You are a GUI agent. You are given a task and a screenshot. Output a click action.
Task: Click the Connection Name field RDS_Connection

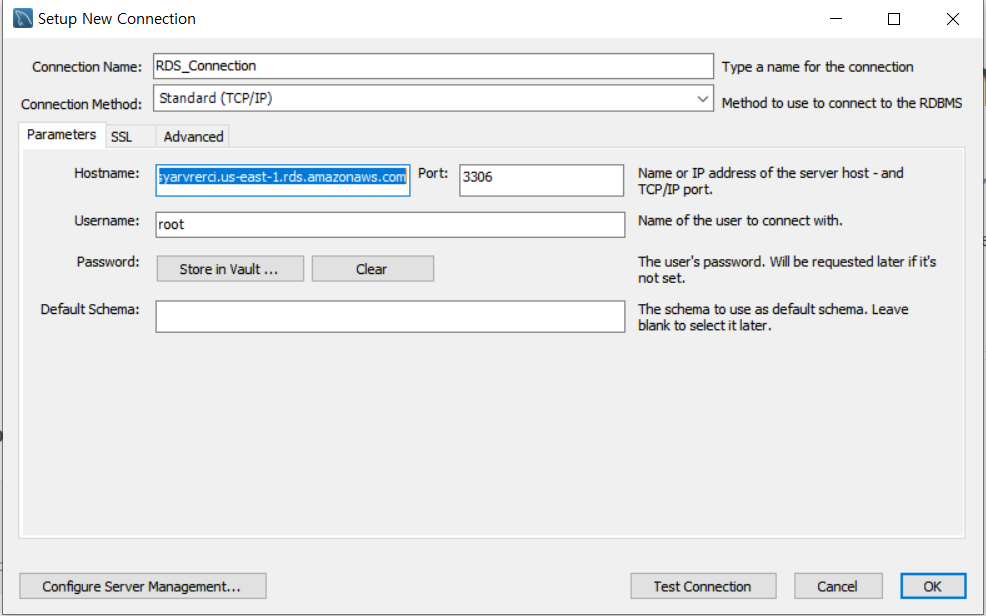click(x=433, y=66)
